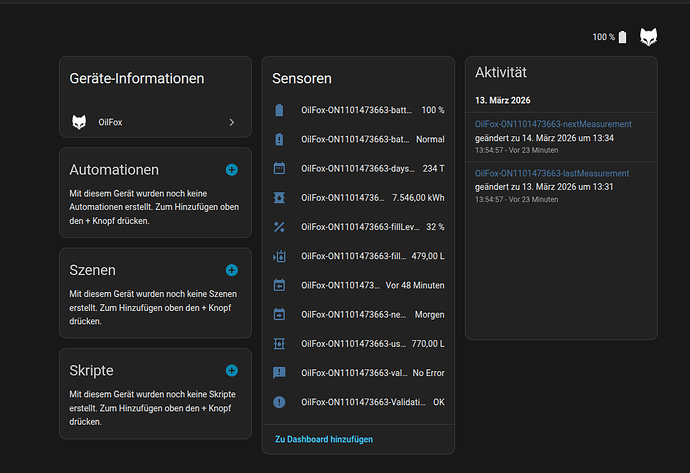Expand the OilFox entry chevron in Geräte-Informationen
Screen dimensions: 690x473
point(232,122)
